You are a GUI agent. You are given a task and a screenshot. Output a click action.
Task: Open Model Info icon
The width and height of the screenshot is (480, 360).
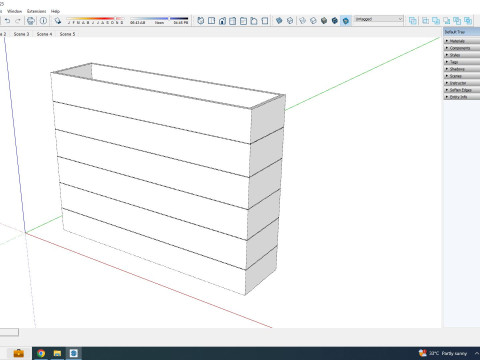click(43, 21)
